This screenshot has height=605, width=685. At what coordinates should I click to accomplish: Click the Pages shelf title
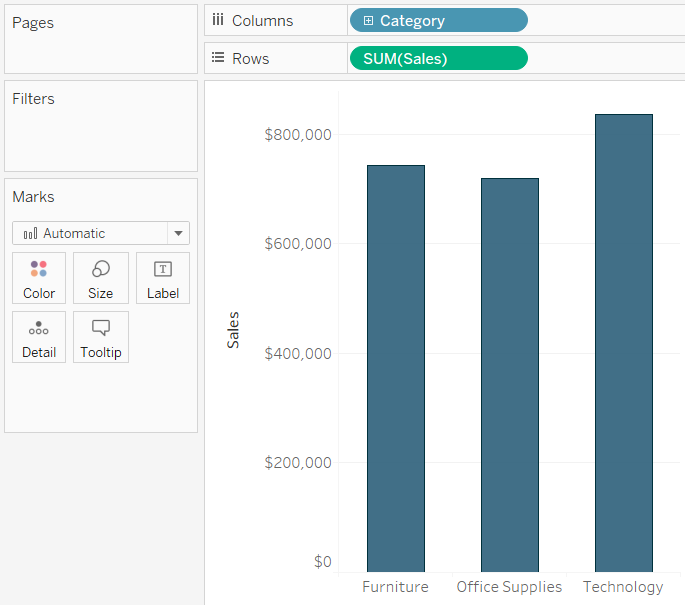(33, 23)
